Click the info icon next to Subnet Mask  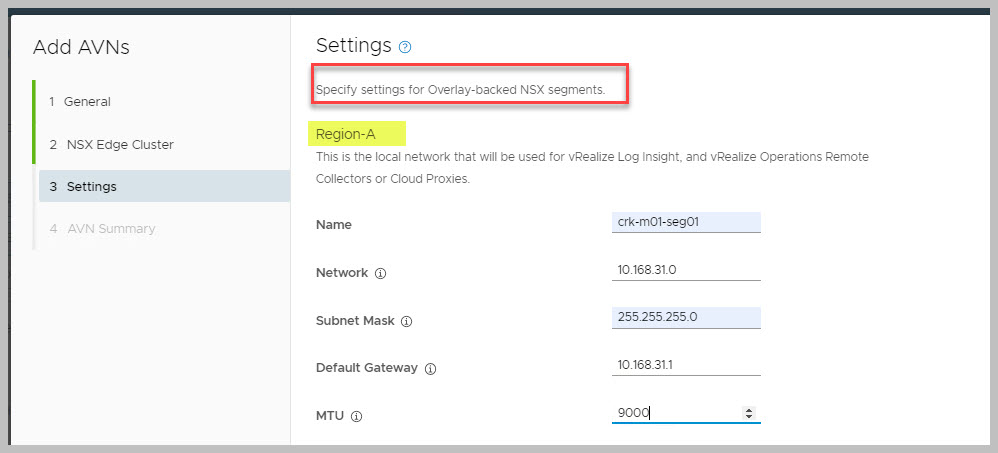(x=406, y=321)
